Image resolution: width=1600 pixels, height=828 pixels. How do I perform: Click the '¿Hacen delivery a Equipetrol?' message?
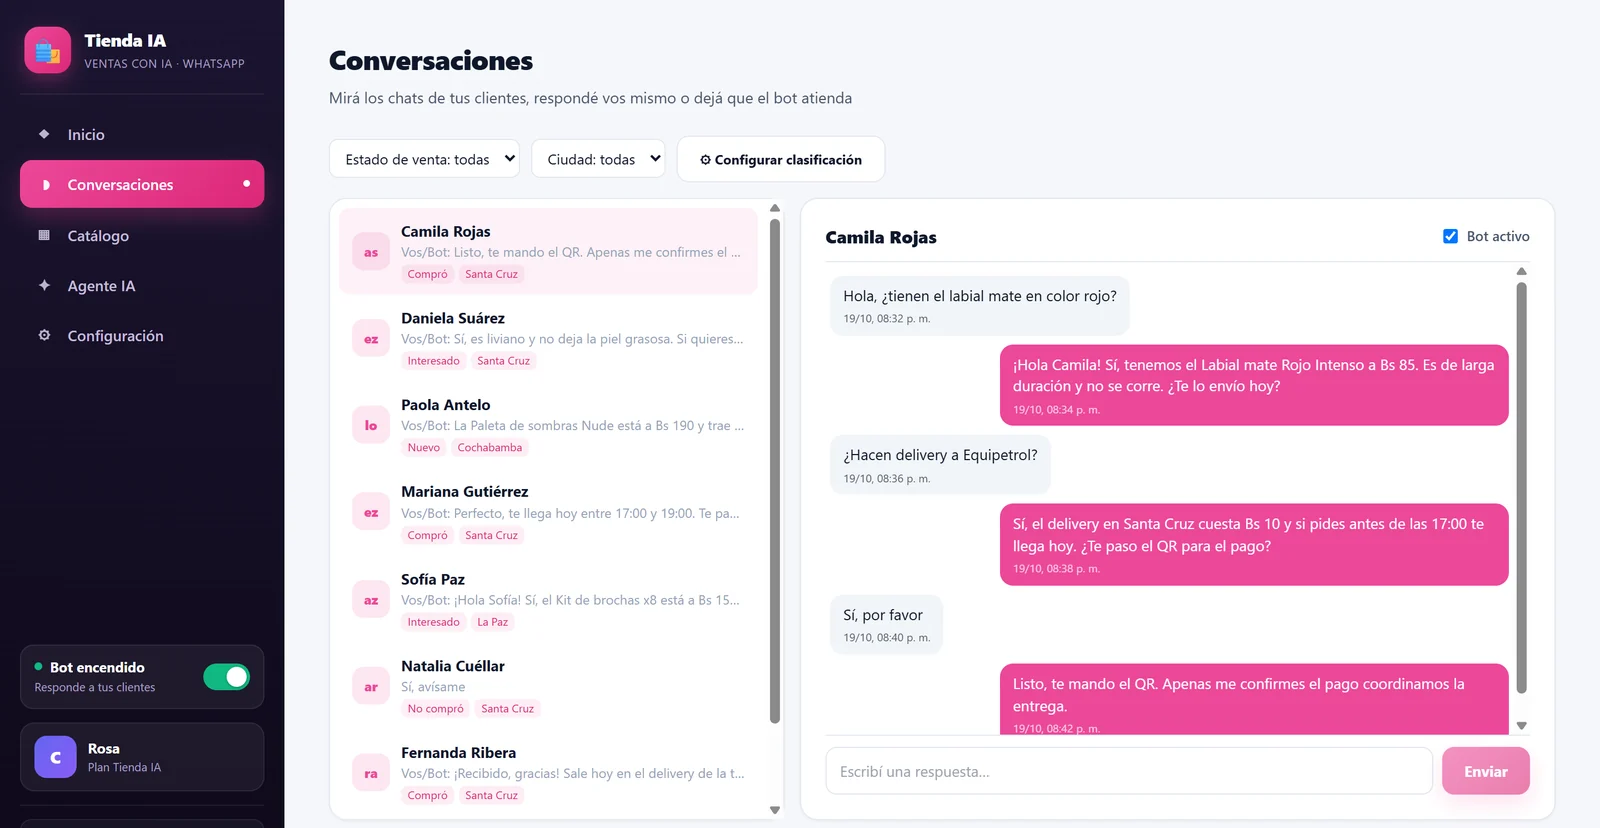point(940,465)
